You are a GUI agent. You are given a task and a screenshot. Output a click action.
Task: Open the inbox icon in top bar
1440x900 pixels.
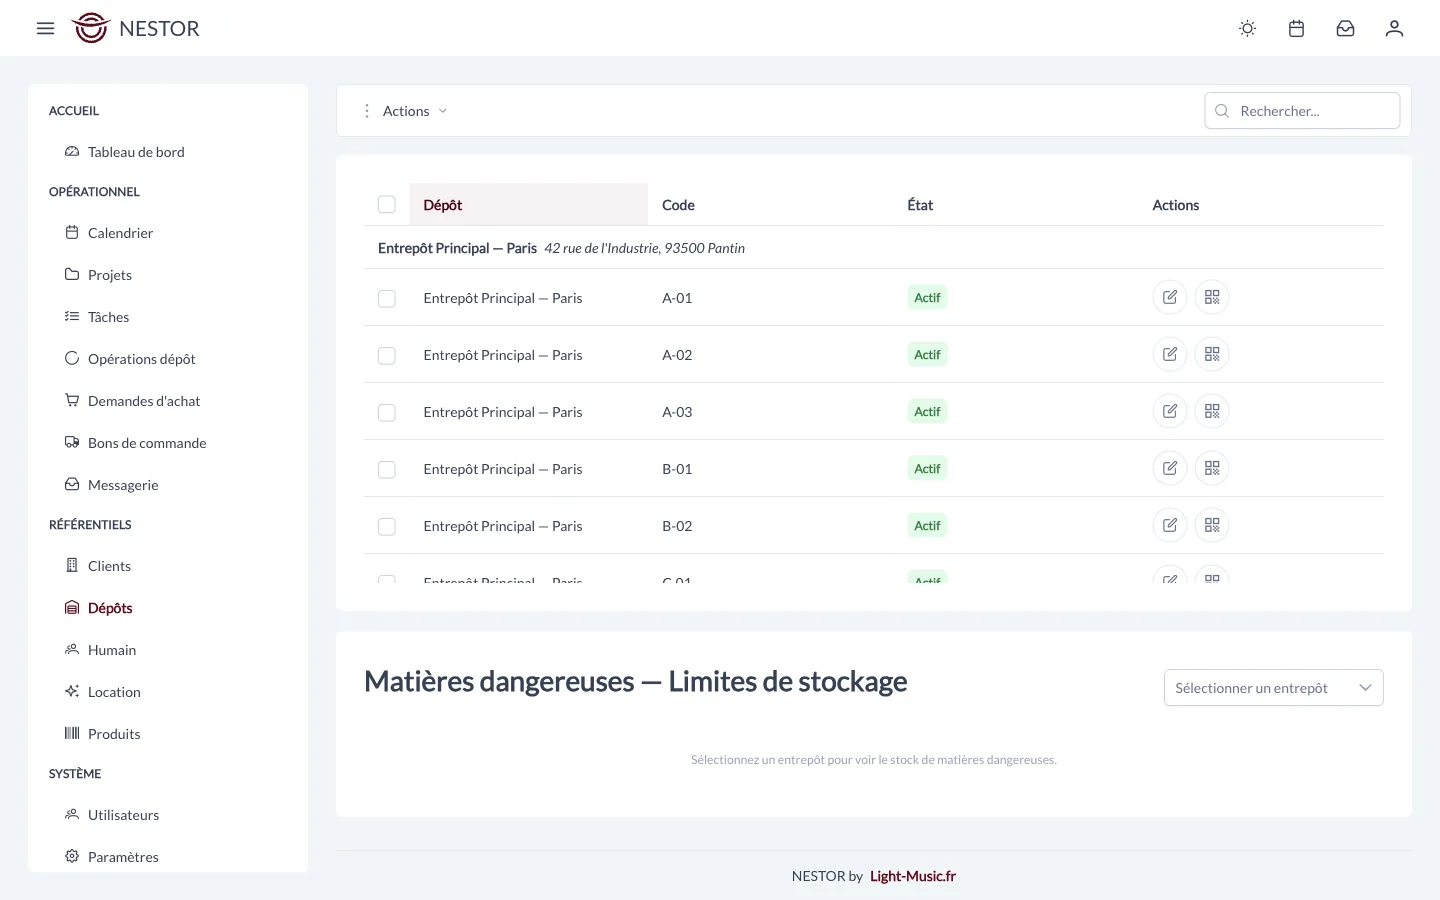click(1345, 28)
